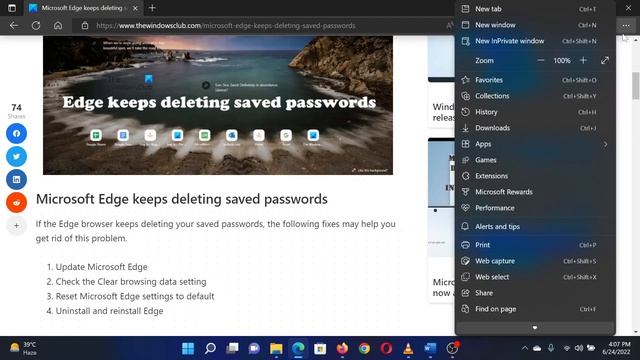
Task: Increase zoom with the plus button
Action: click(x=583, y=60)
